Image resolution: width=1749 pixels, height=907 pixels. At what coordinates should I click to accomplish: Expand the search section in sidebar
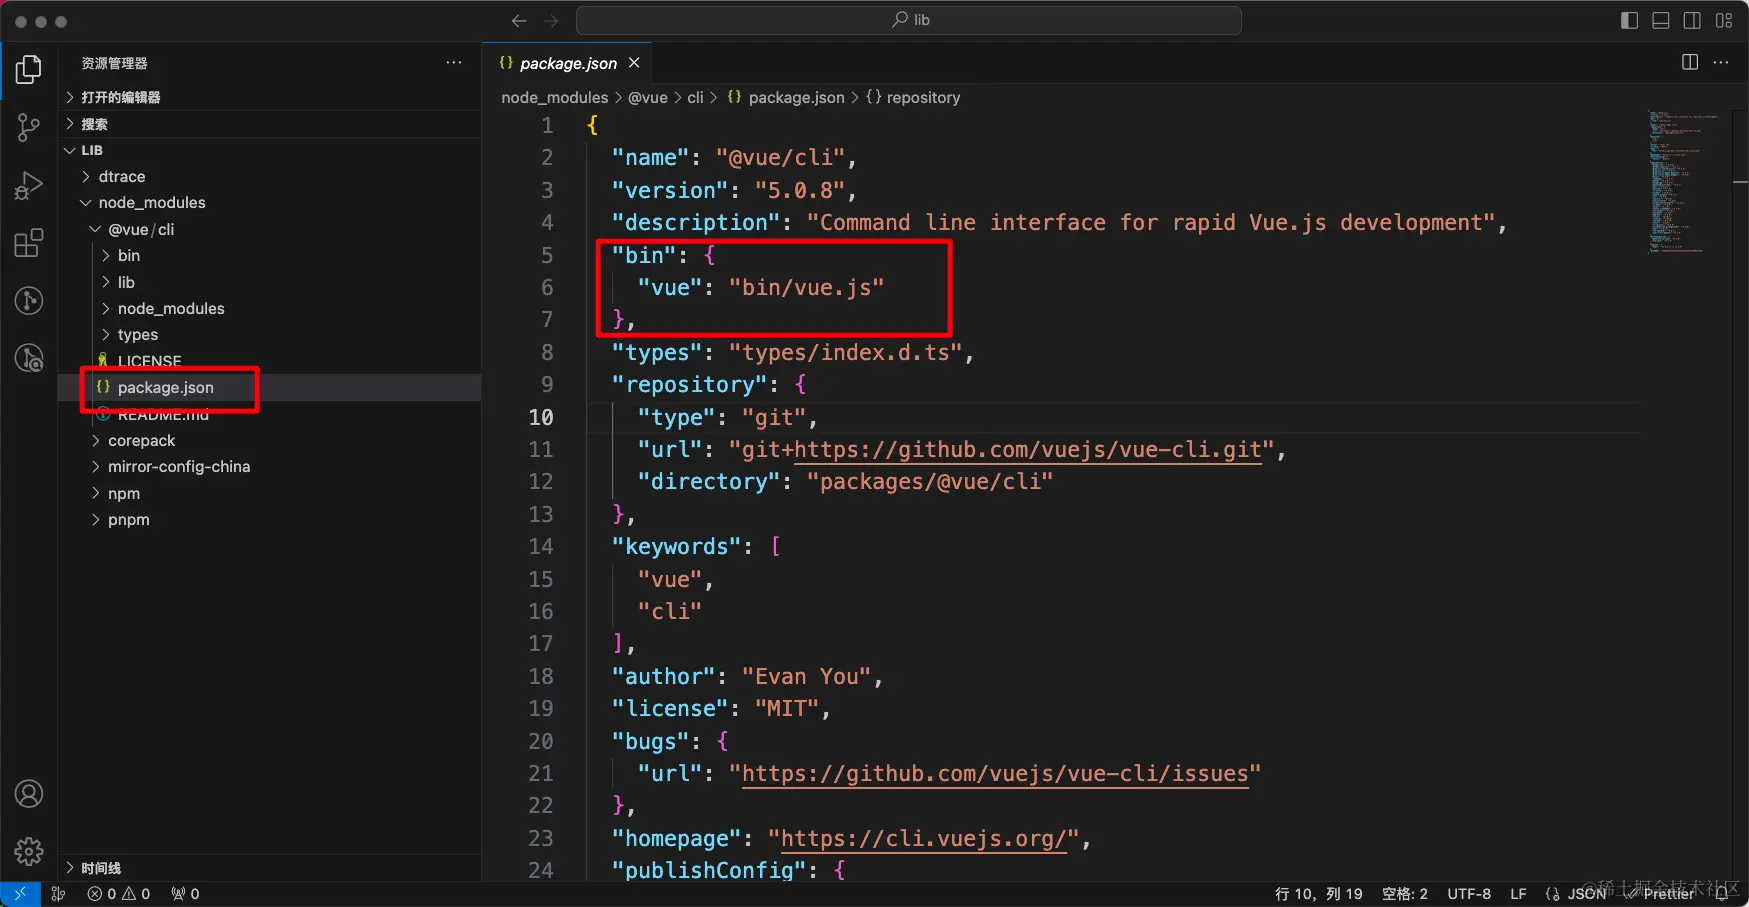[270, 124]
